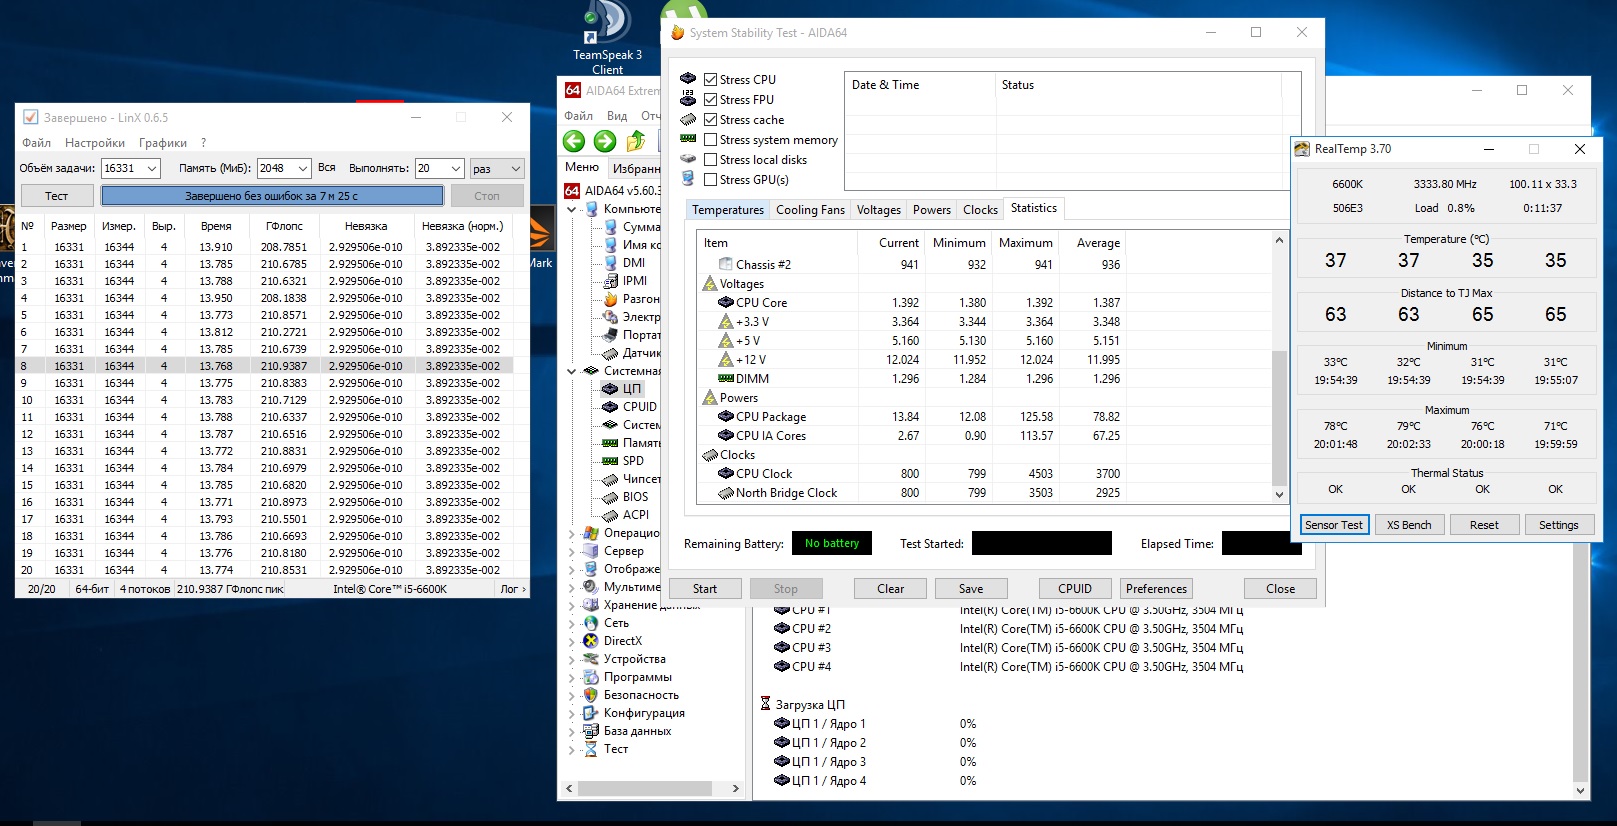The image size is (1617, 826).
Task: Enable the Stress local disks checkbox
Action: tap(710, 160)
